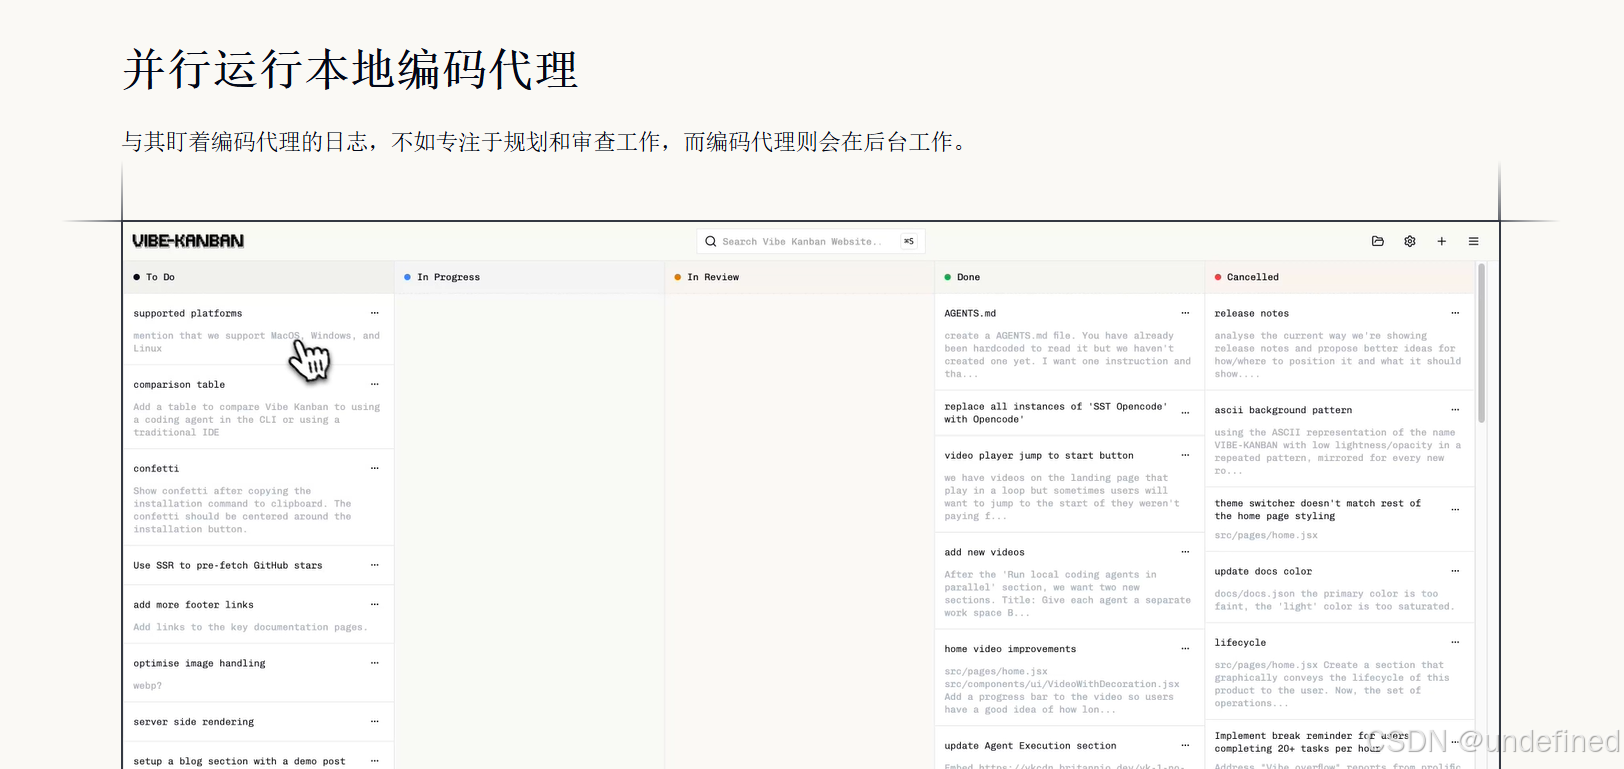Select the To Do column header
The image size is (1624, 769).
coord(258,277)
